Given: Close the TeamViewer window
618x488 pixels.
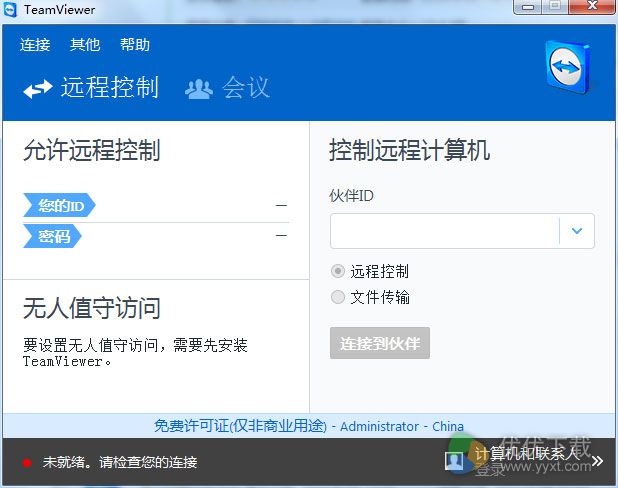Looking at the screenshot, I should 592,6.
